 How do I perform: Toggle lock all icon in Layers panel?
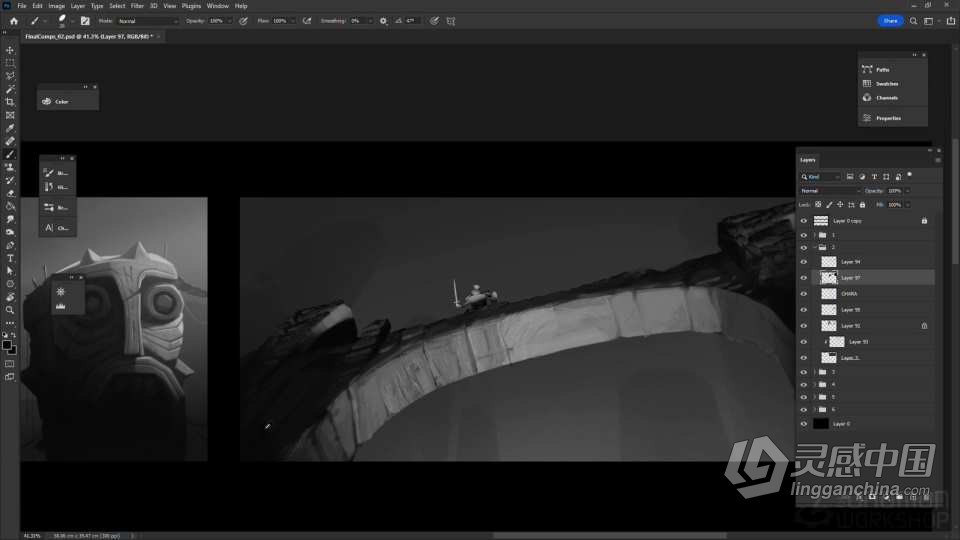coord(862,204)
